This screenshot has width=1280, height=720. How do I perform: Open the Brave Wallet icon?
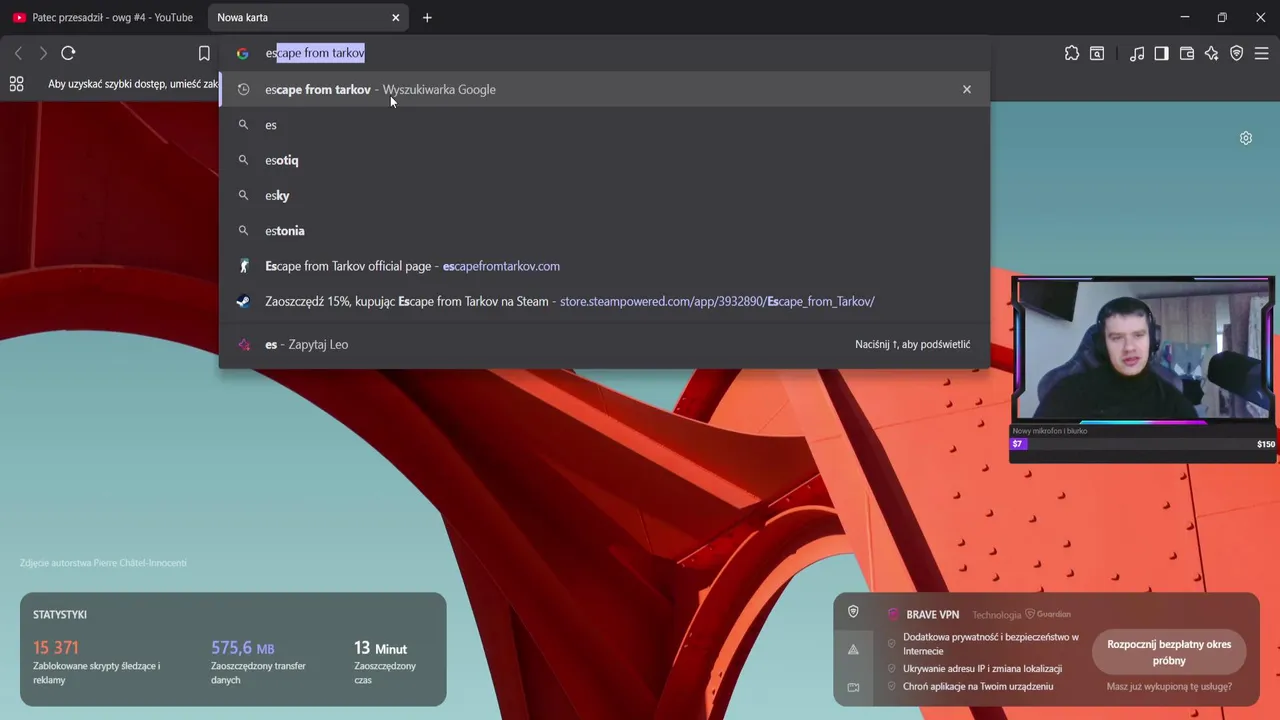(x=1187, y=53)
